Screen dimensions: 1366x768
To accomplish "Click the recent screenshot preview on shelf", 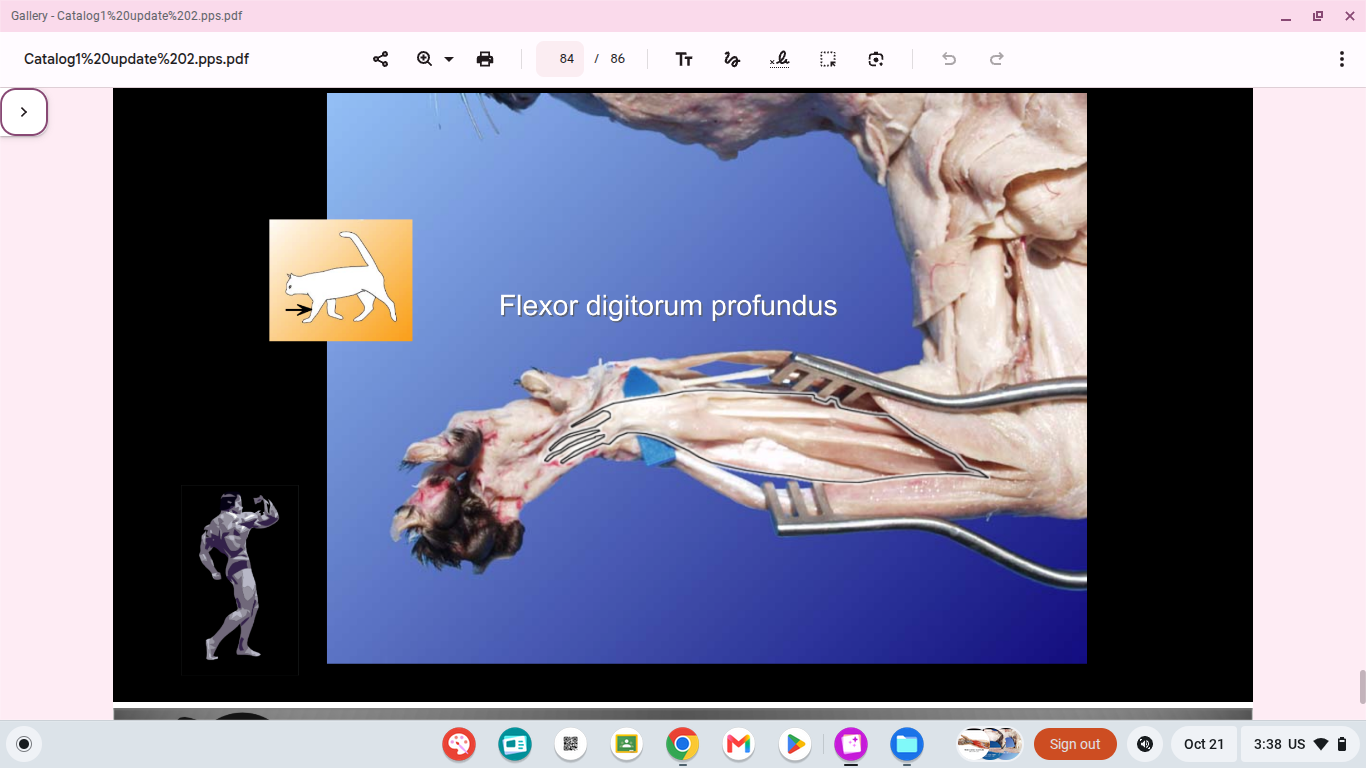I will click(x=990, y=744).
